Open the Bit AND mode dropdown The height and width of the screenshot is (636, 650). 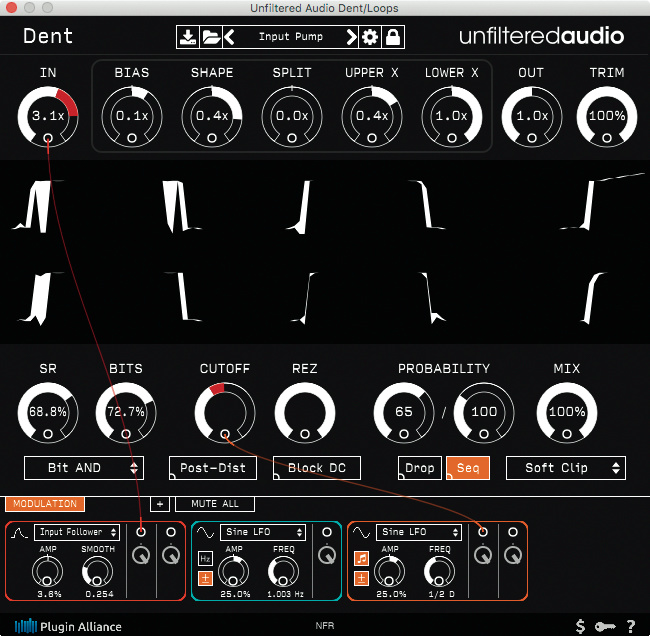84,468
